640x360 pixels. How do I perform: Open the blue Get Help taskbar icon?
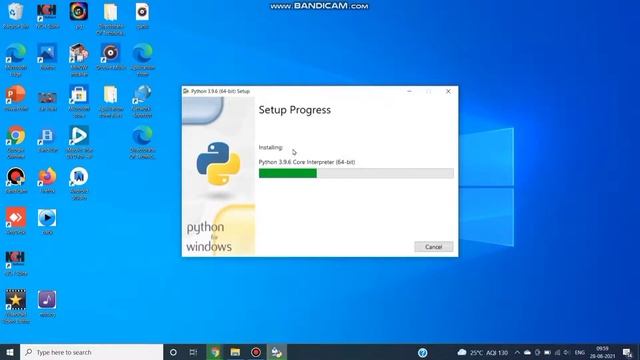[x=422, y=352]
